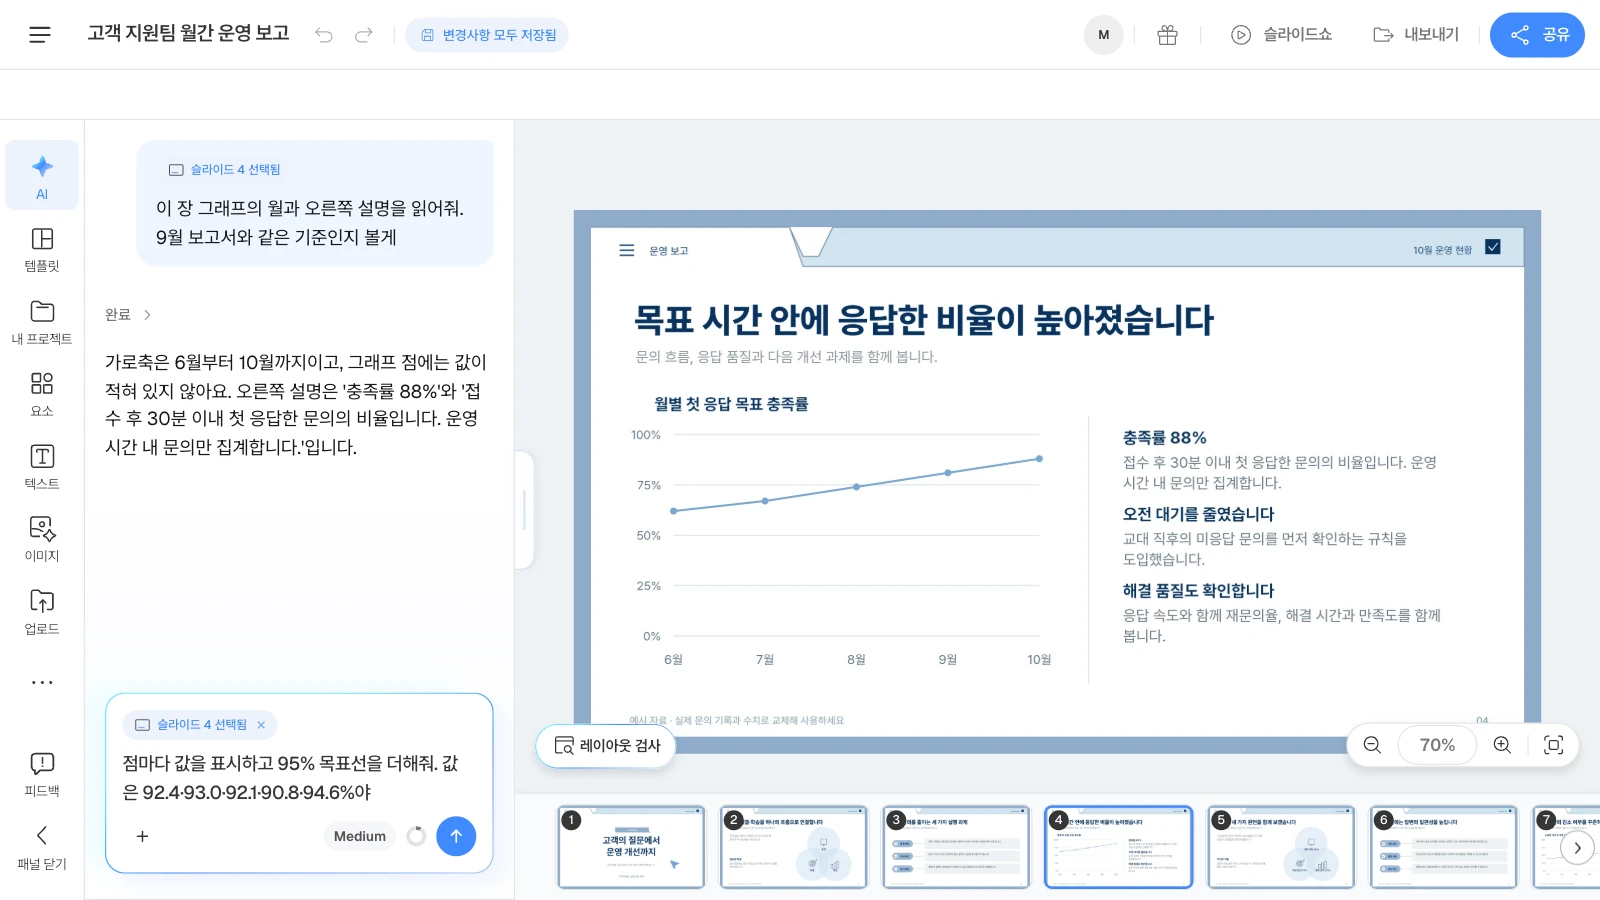Send the prompt with the arrow button

click(456, 836)
